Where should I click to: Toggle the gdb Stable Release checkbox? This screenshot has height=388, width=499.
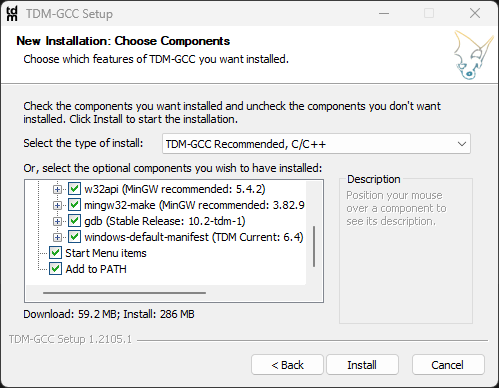(x=74, y=221)
